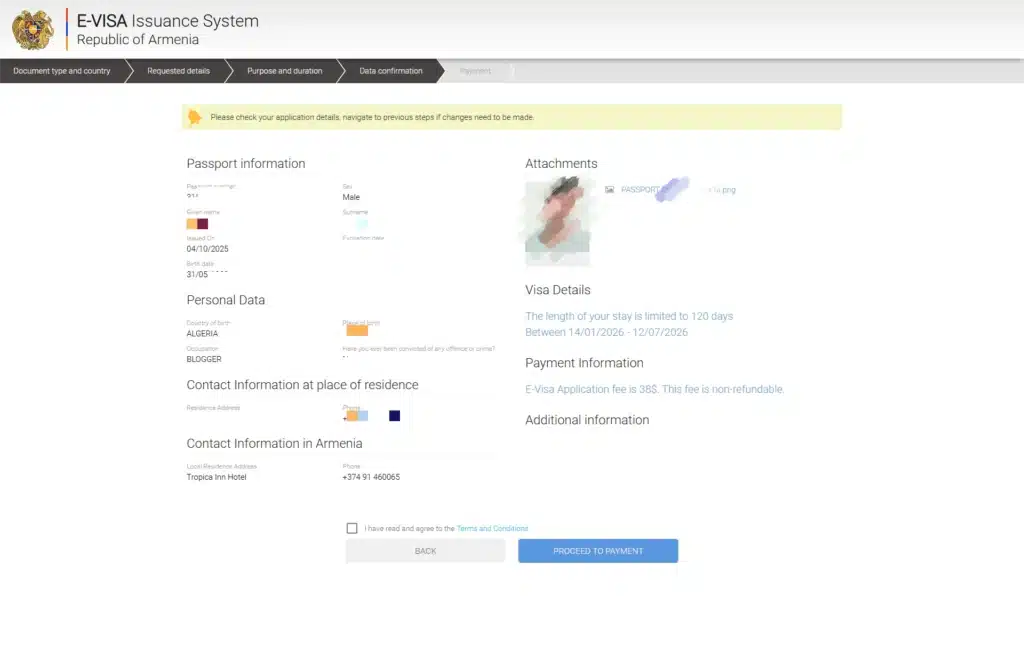Select the Tropica Inn Hotel address text

[x=216, y=477]
